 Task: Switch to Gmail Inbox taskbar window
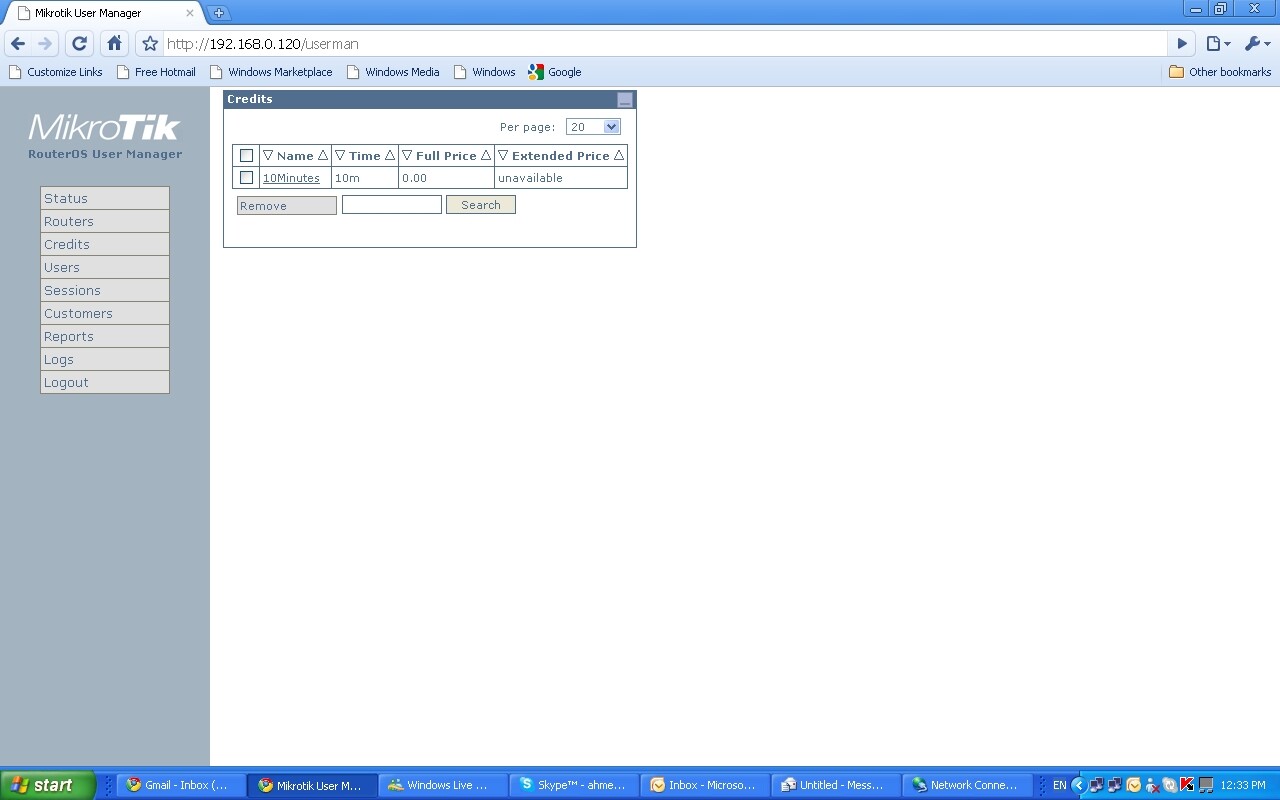coord(182,785)
